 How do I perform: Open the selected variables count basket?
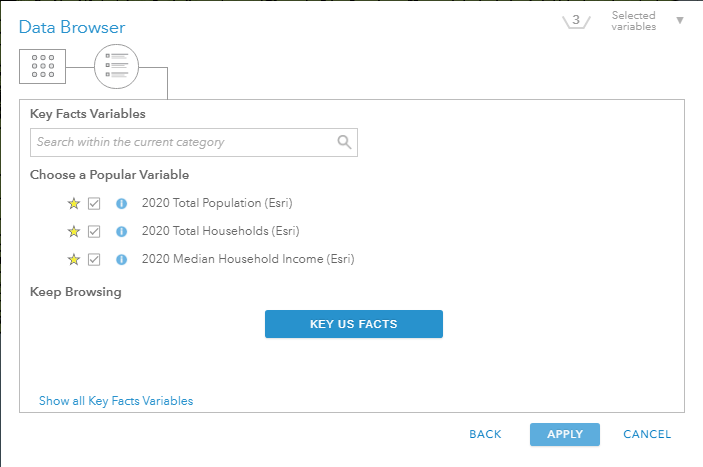click(x=576, y=20)
